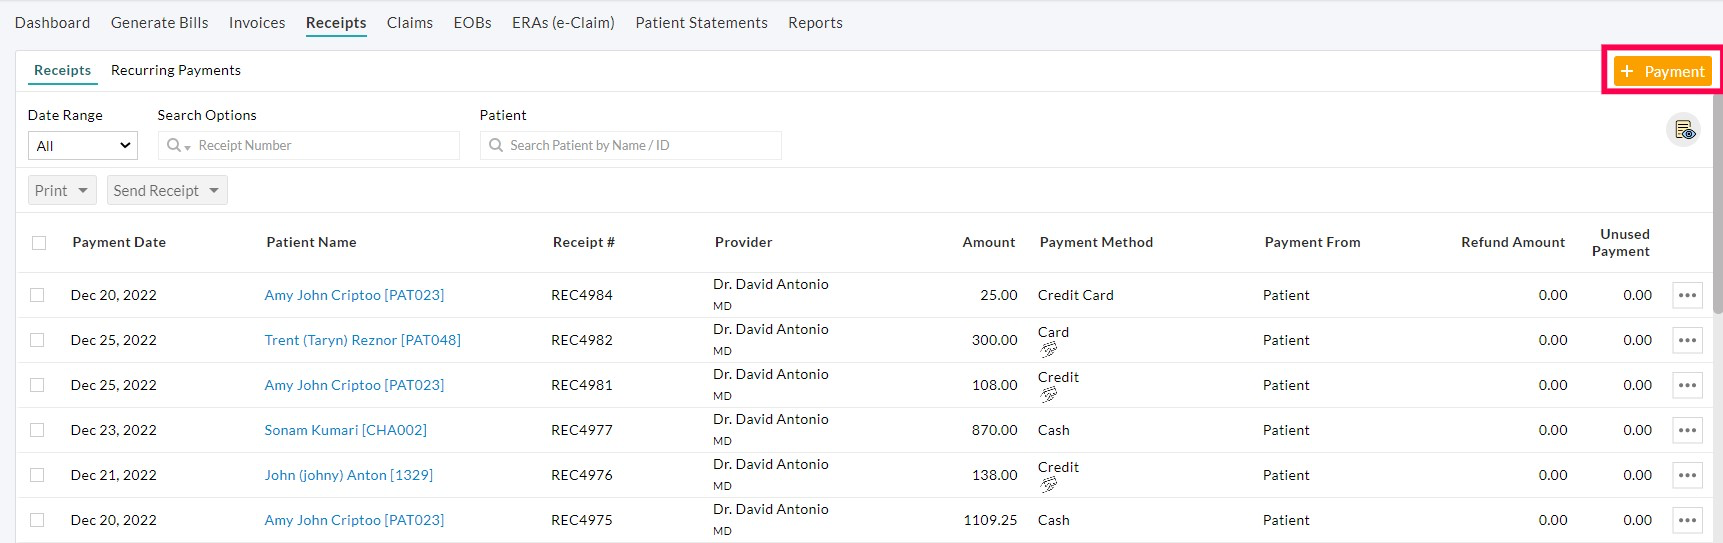Click the vertical scrollbar on the right
The image size is (1723, 543).
(1717, 200)
